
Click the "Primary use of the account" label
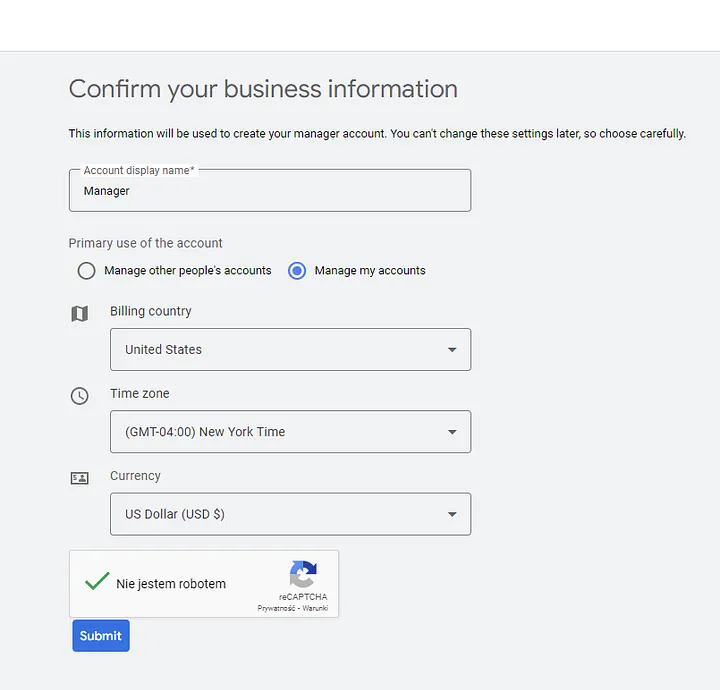pos(145,243)
